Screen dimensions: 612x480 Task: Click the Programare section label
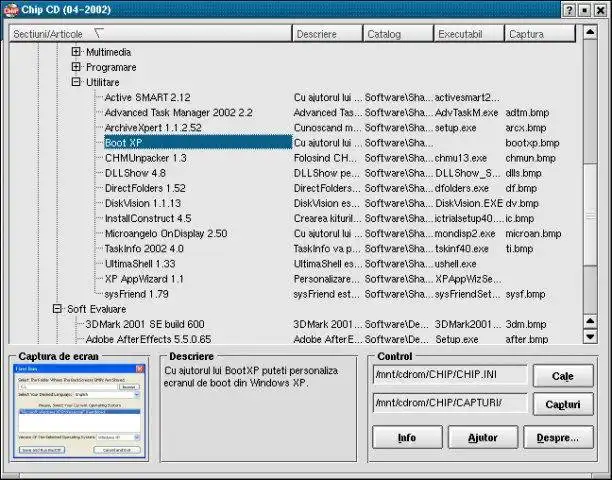[x=111, y=67]
